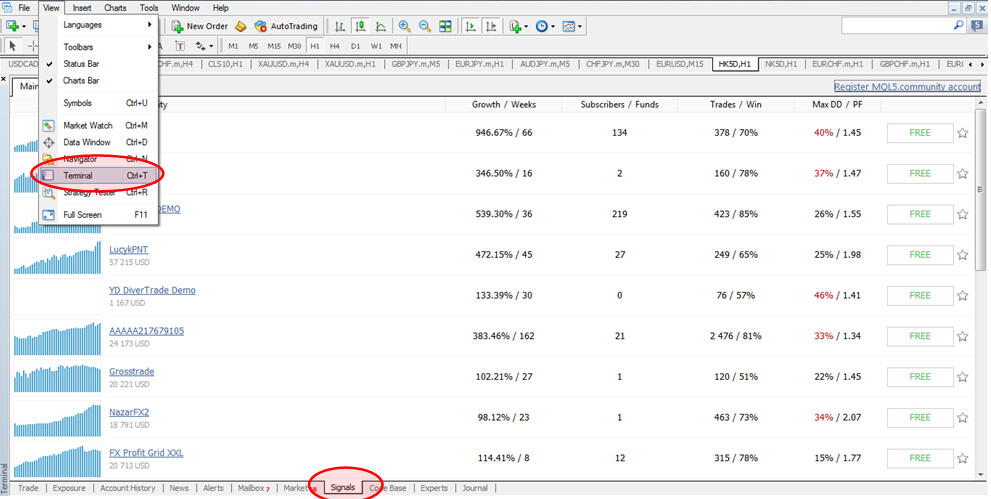Toggle the auto scroll chart icon

pyautogui.click(x=470, y=26)
